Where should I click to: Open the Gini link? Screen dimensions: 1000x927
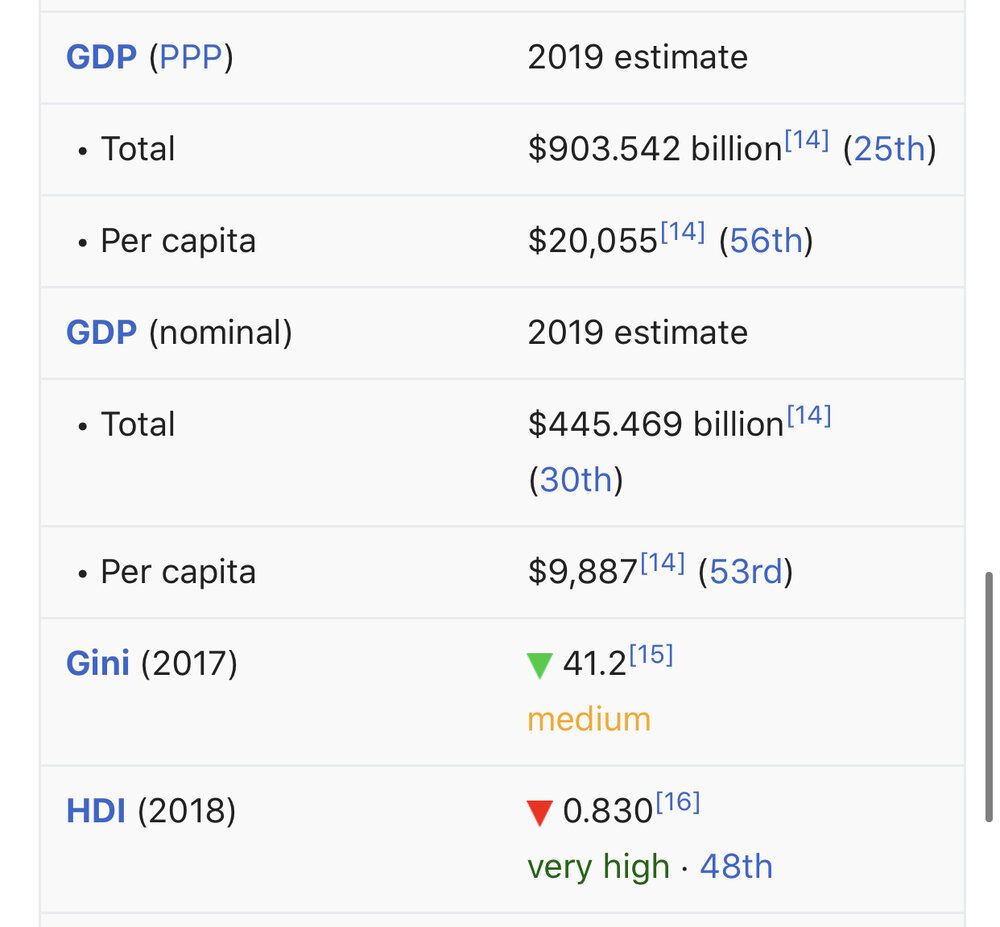[98, 663]
